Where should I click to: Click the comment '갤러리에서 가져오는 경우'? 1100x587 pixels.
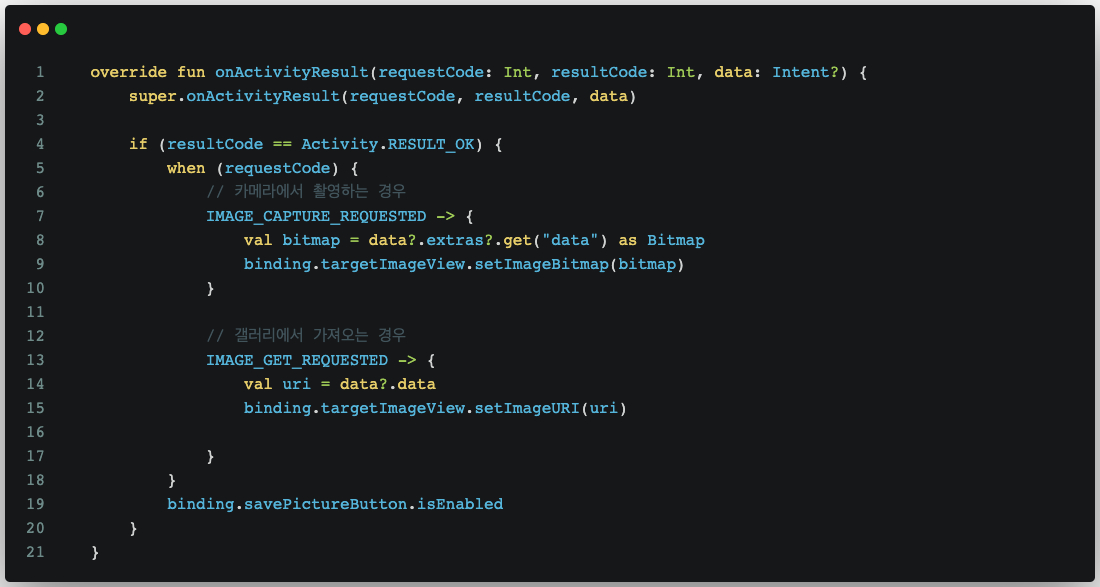click(306, 335)
